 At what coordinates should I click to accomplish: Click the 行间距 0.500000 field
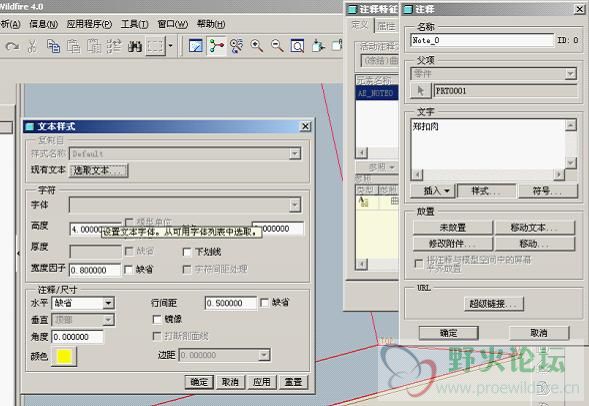pos(231,303)
